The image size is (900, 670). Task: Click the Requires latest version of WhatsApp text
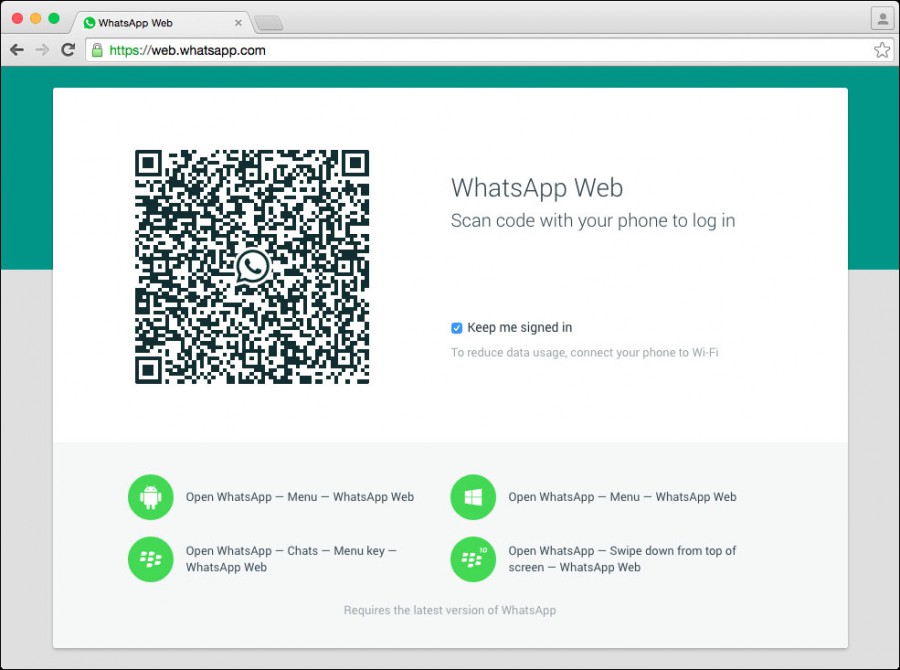(x=449, y=610)
